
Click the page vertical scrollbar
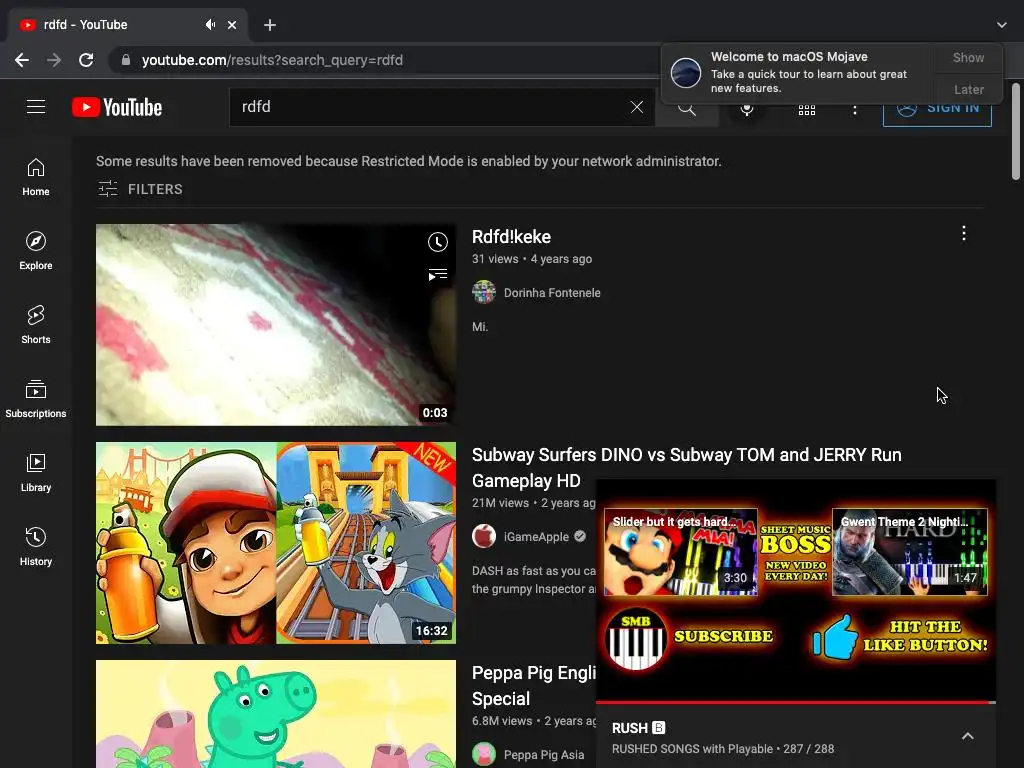(1016, 131)
